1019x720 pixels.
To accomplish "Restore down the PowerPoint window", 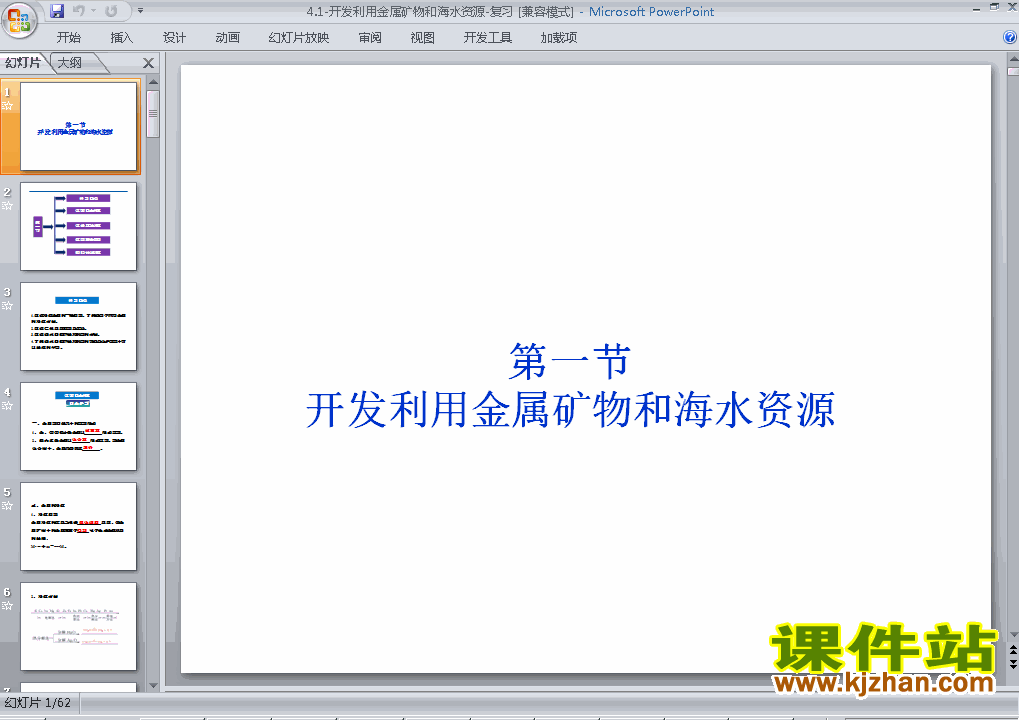I will 994,7.
